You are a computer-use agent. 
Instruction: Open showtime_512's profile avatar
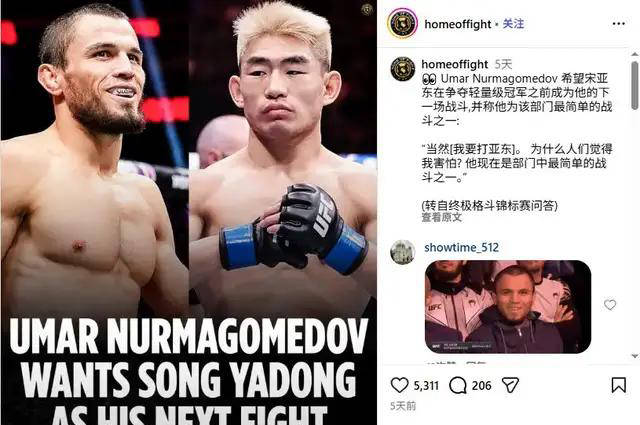[402, 251]
